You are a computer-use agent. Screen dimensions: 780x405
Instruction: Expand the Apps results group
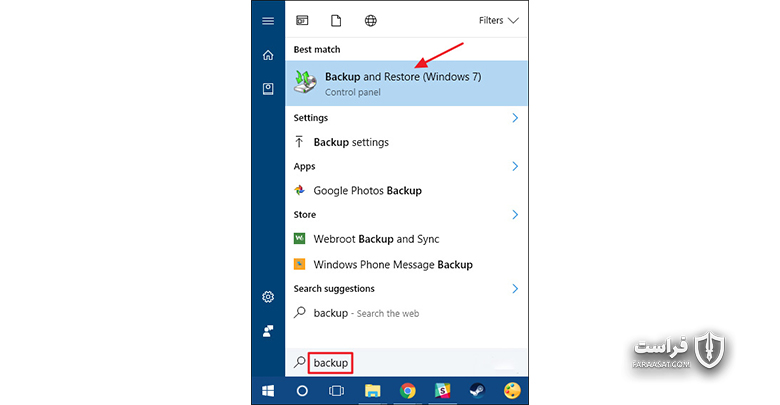click(515, 166)
